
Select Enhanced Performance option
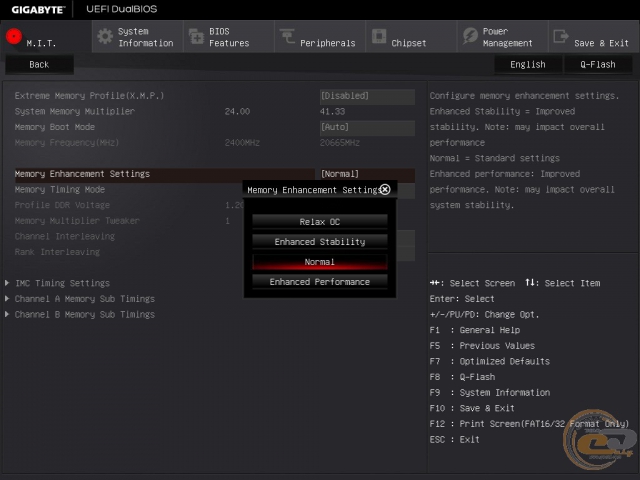pyautogui.click(x=320, y=282)
